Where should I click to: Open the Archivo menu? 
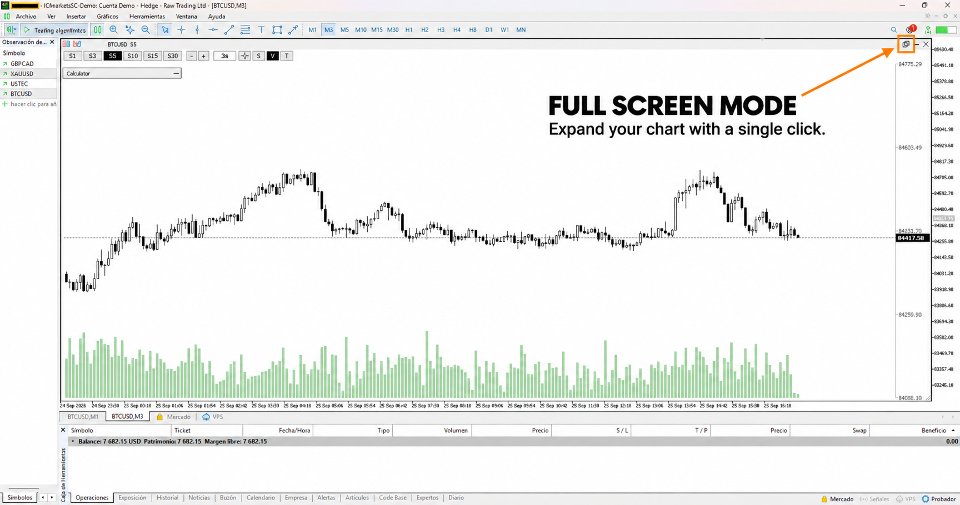pyautogui.click(x=26, y=17)
